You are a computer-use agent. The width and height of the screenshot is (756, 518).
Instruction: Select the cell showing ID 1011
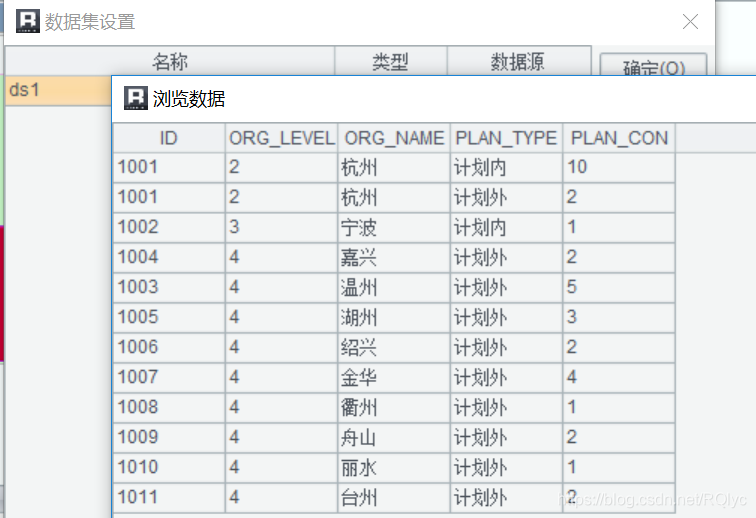[x=169, y=497]
